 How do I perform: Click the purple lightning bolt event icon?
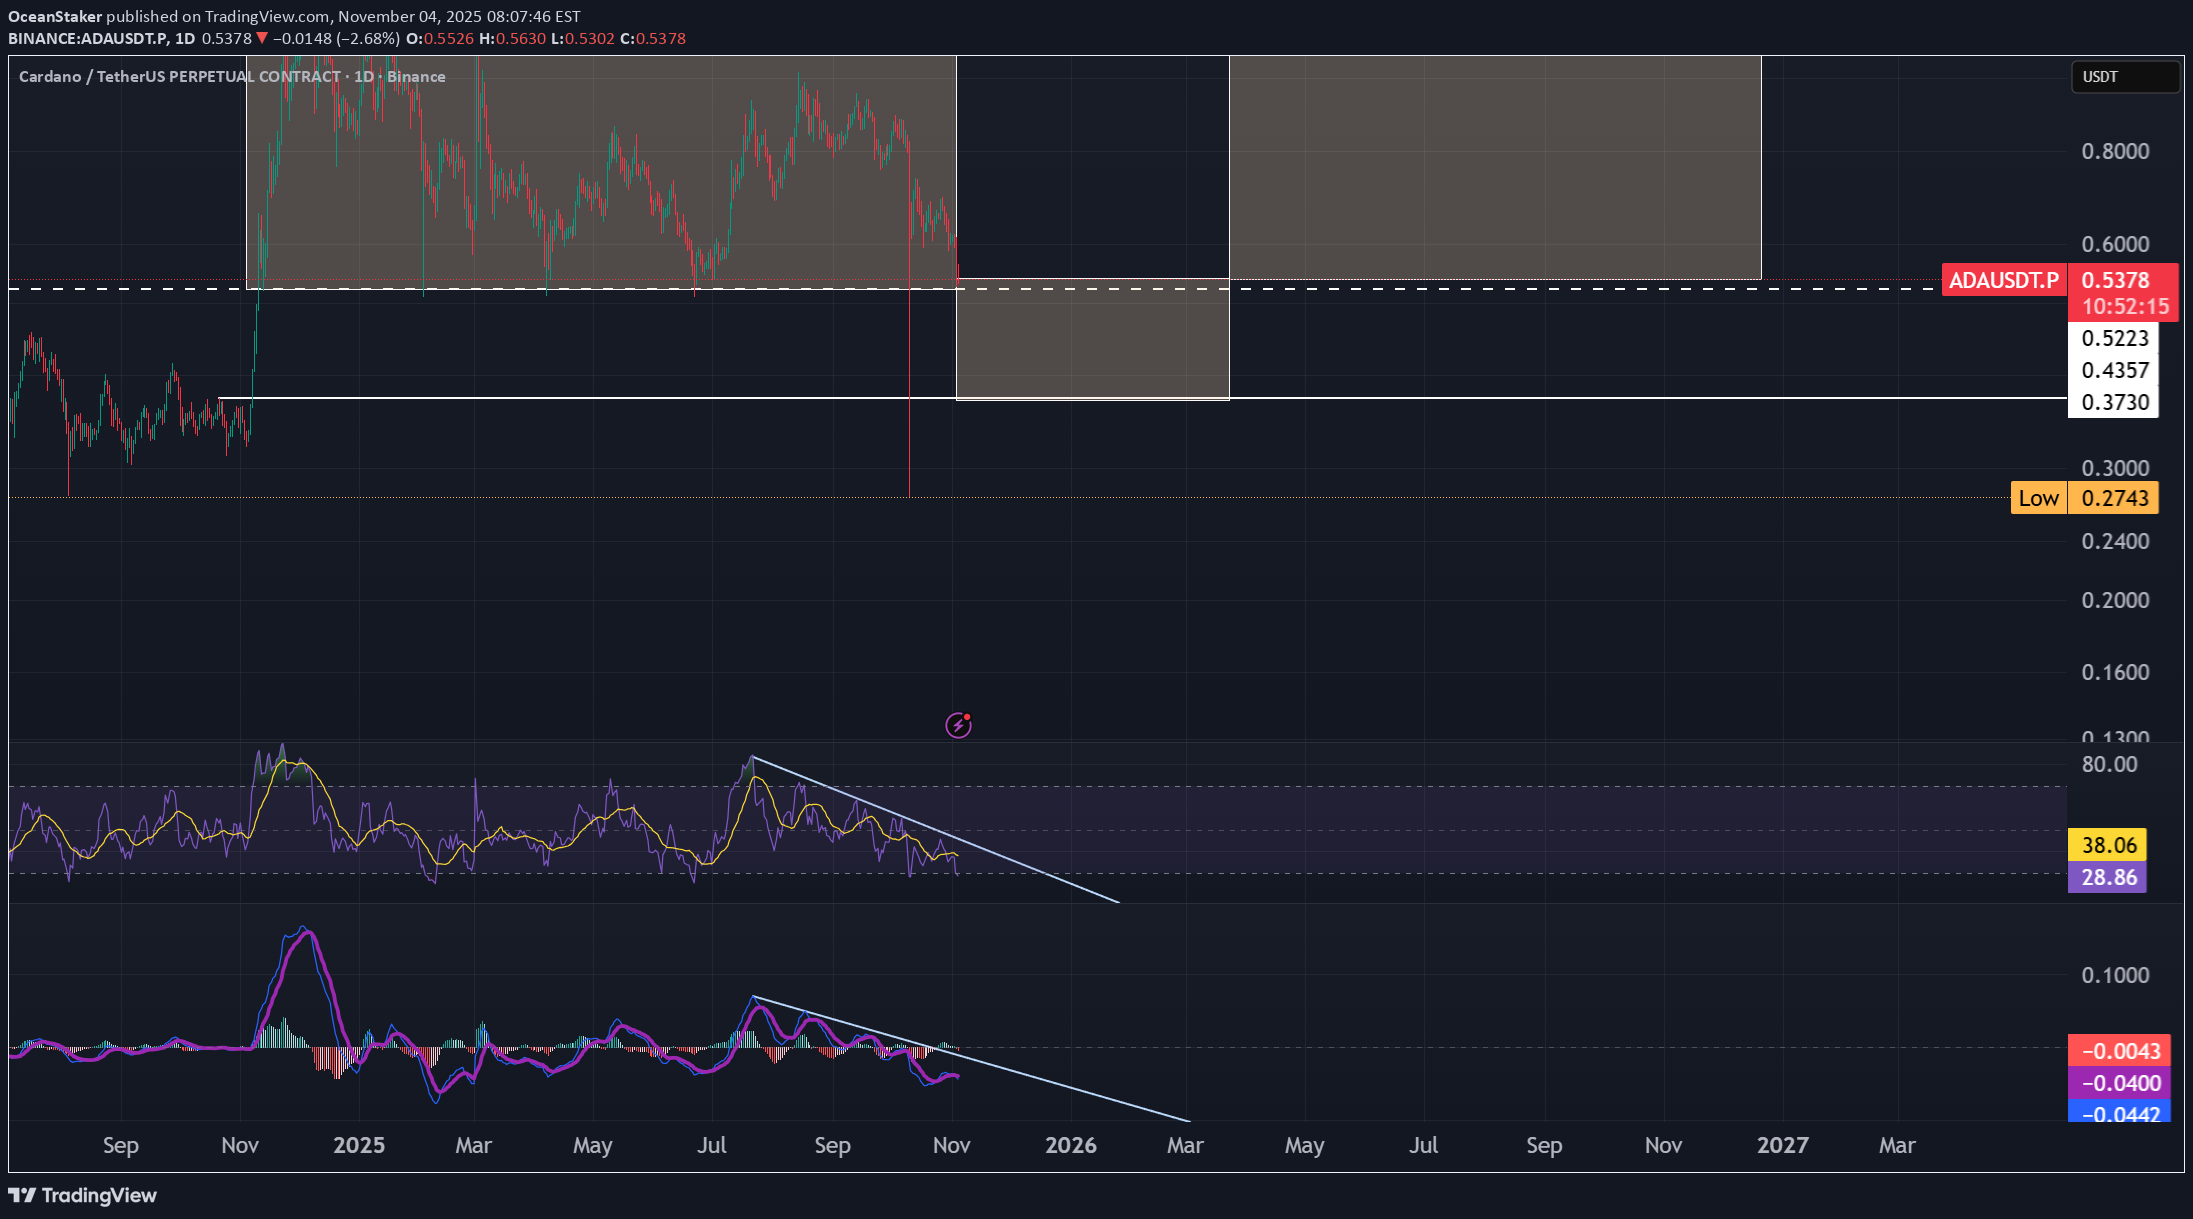click(958, 725)
